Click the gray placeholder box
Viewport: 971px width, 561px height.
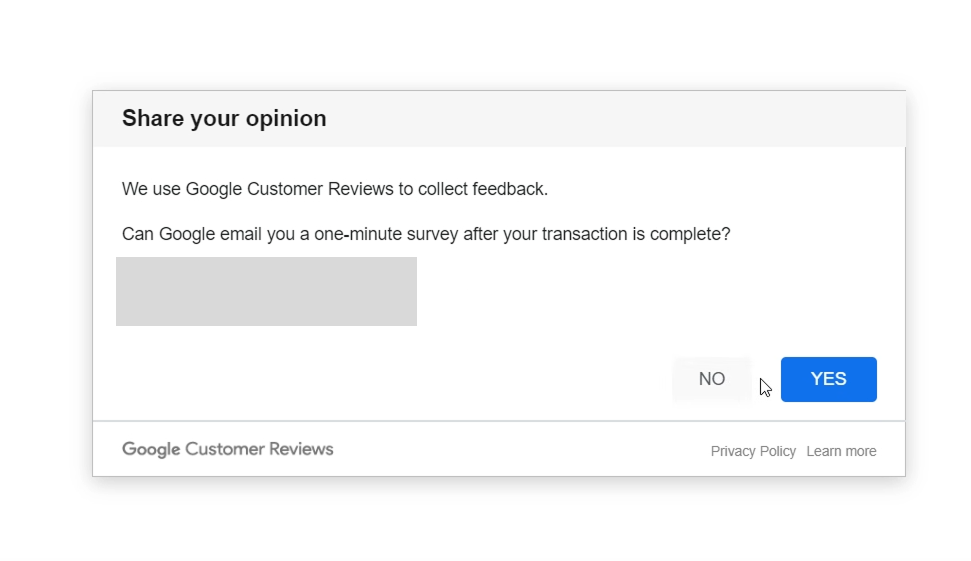coord(266,291)
